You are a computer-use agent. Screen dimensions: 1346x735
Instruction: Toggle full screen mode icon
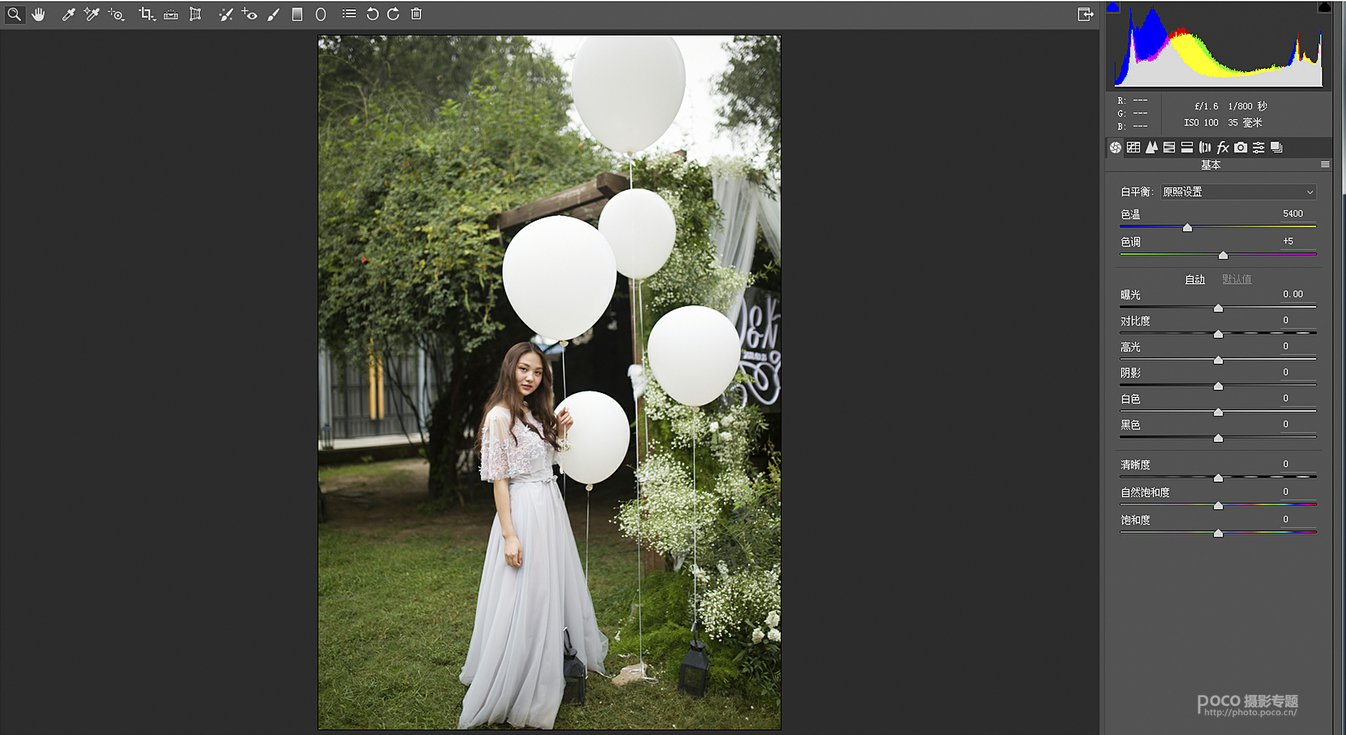pos(1085,14)
